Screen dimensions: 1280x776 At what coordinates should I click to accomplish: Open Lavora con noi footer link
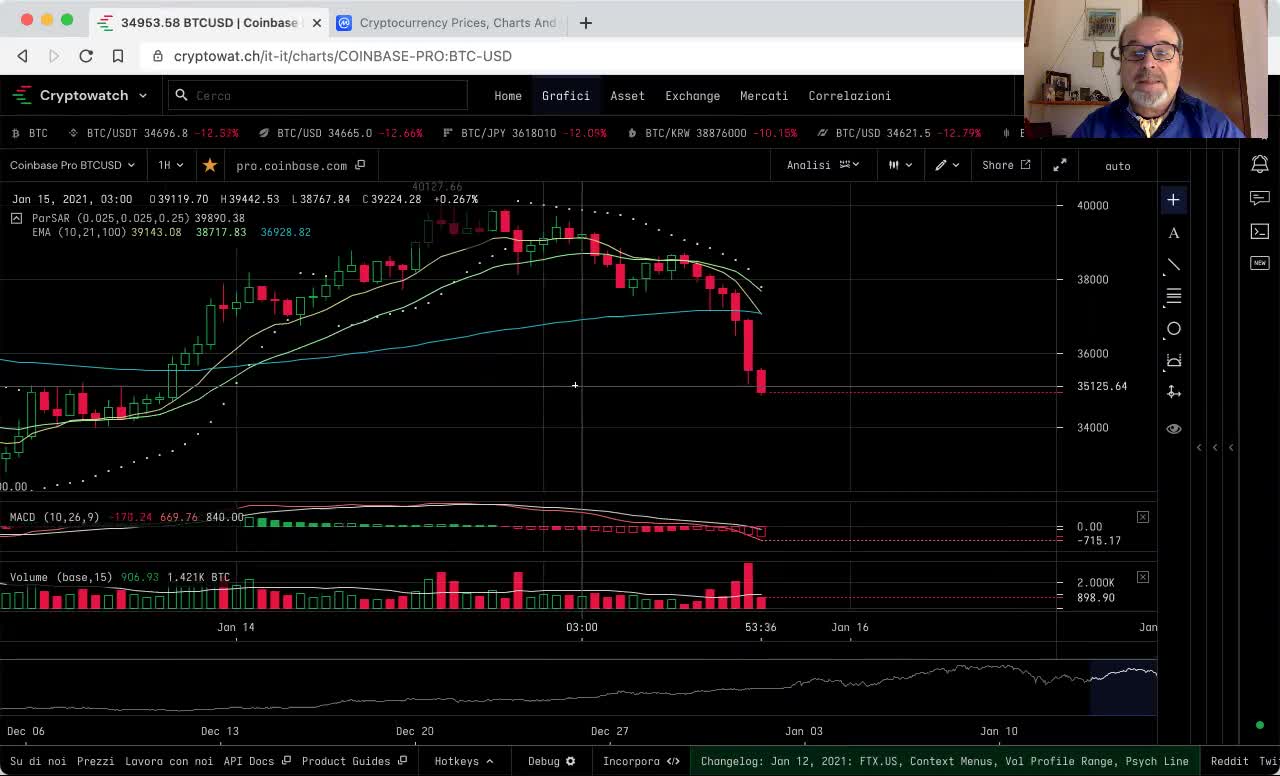[x=169, y=761]
